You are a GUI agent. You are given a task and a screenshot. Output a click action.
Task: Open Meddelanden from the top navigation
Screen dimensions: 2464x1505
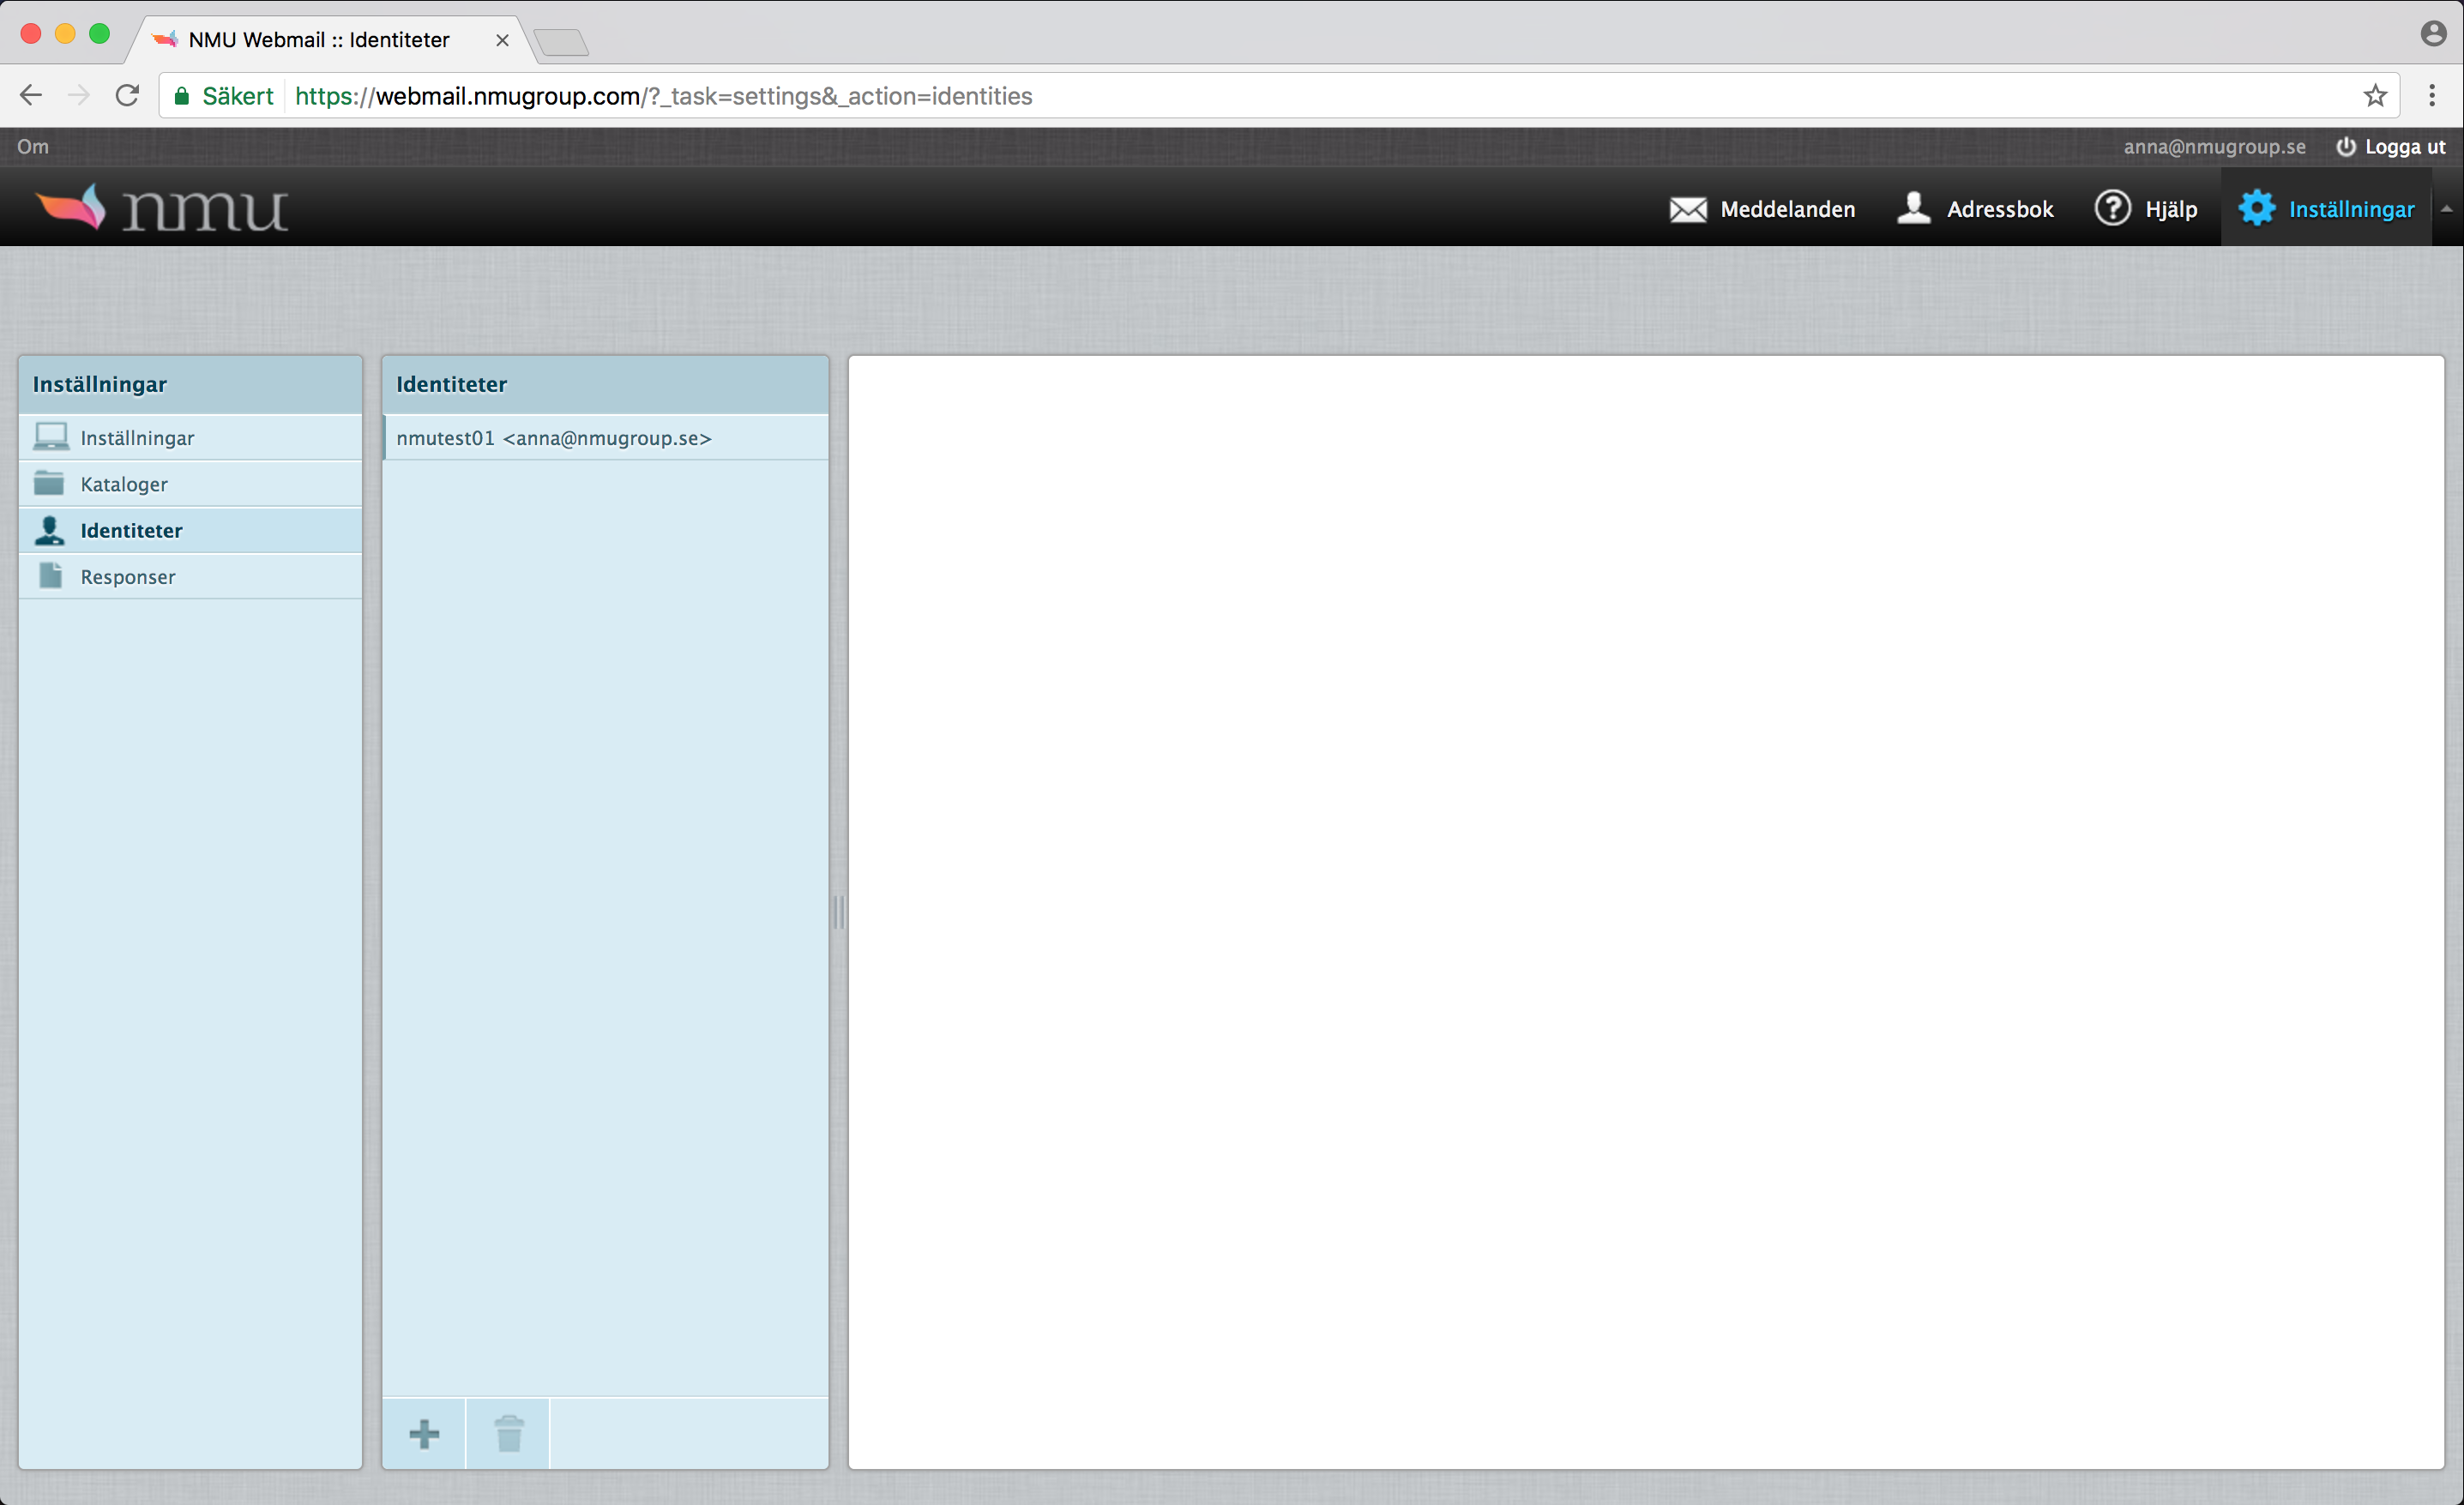(x=1762, y=209)
